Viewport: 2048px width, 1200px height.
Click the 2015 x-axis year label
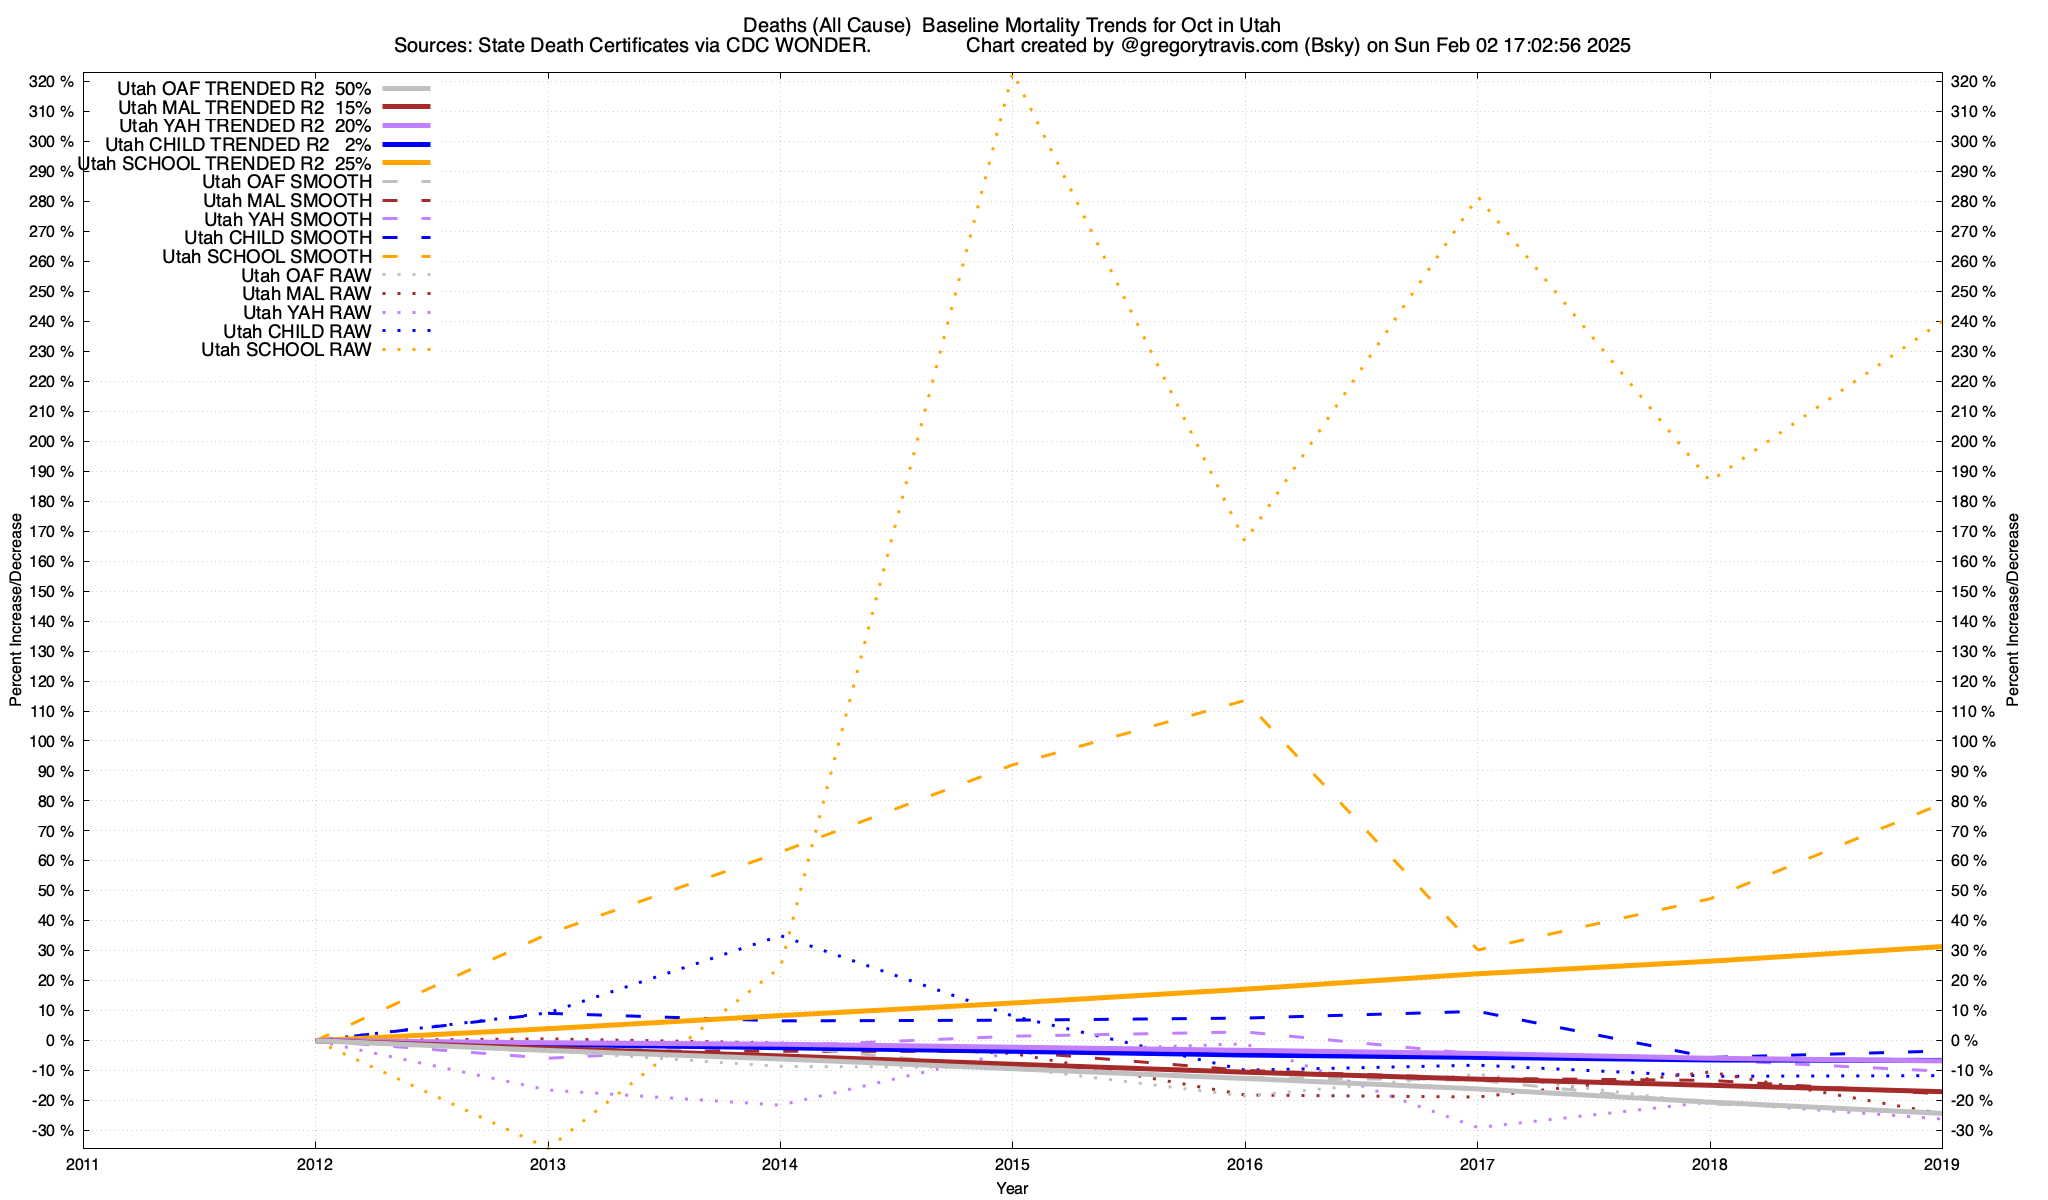click(x=1012, y=1164)
